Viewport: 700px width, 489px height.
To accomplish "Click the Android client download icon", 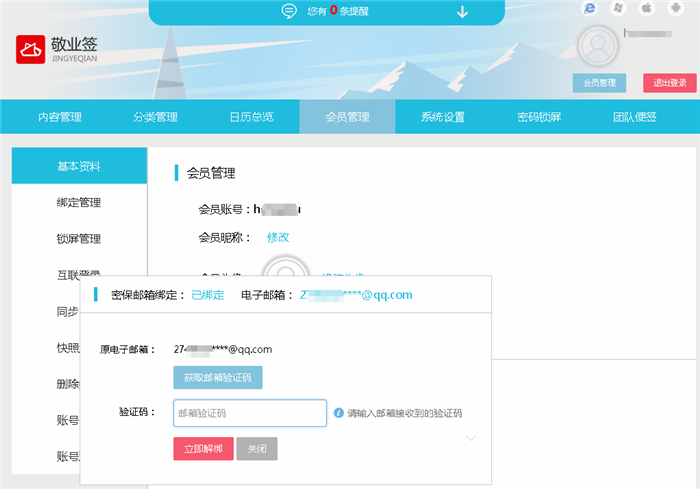I will click(674, 8).
